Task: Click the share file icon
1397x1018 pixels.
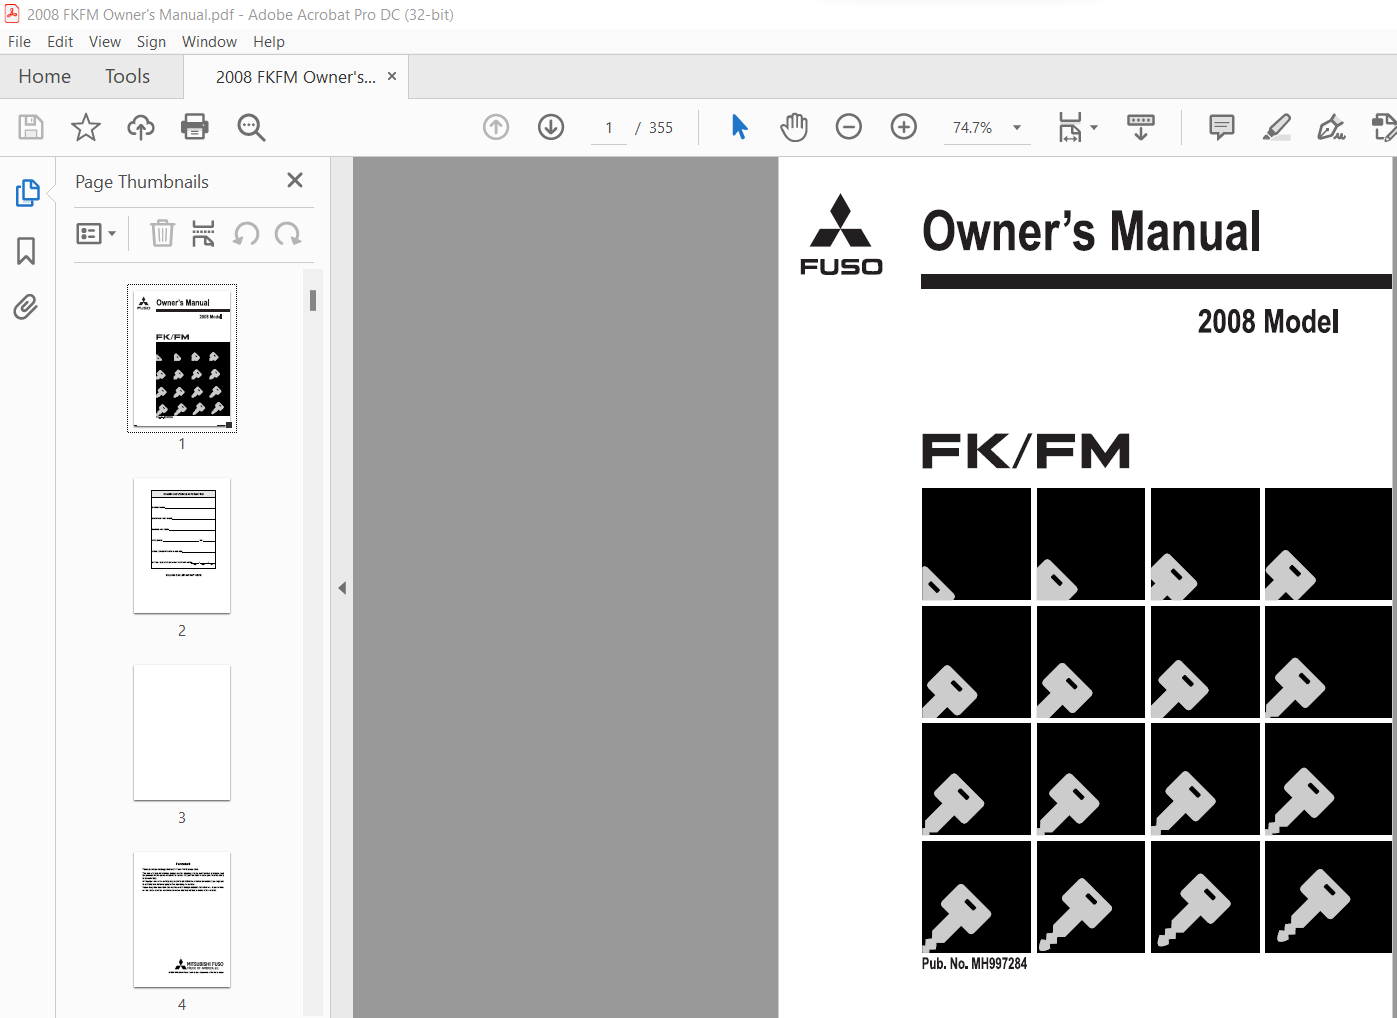Action: click(1385, 127)
